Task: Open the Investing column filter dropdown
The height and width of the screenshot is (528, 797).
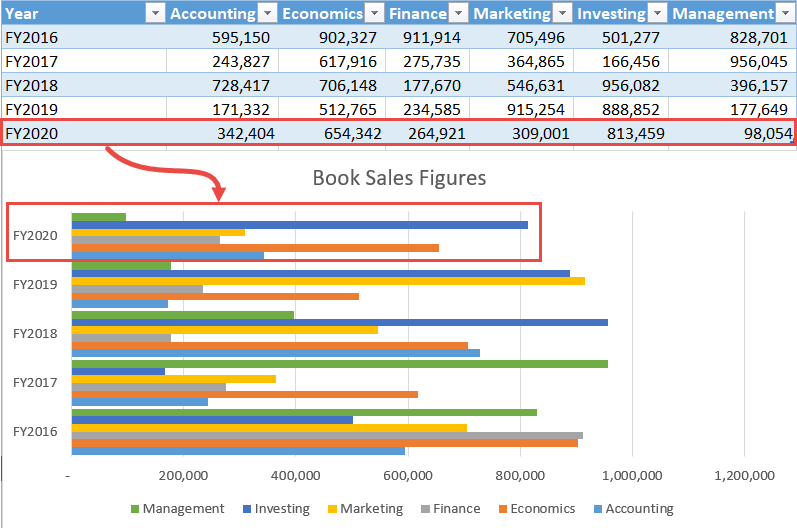Action: tap(658, 13)
